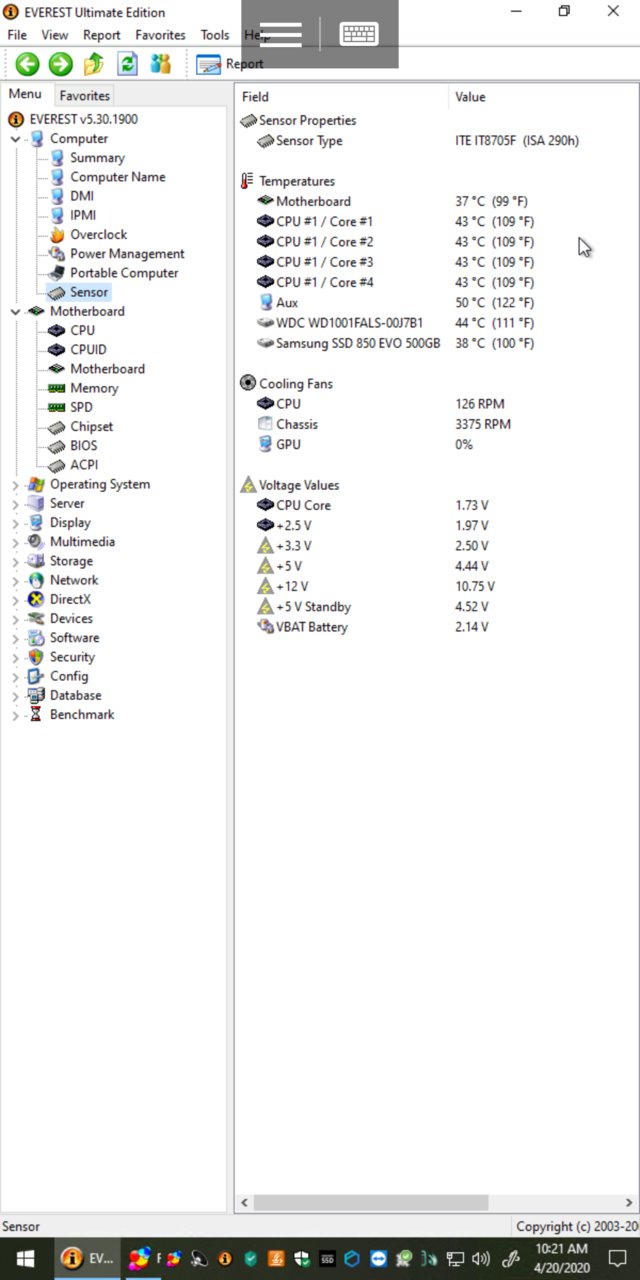
Task: Select the Summary page icon in the tree
Action: pos(57,158)
